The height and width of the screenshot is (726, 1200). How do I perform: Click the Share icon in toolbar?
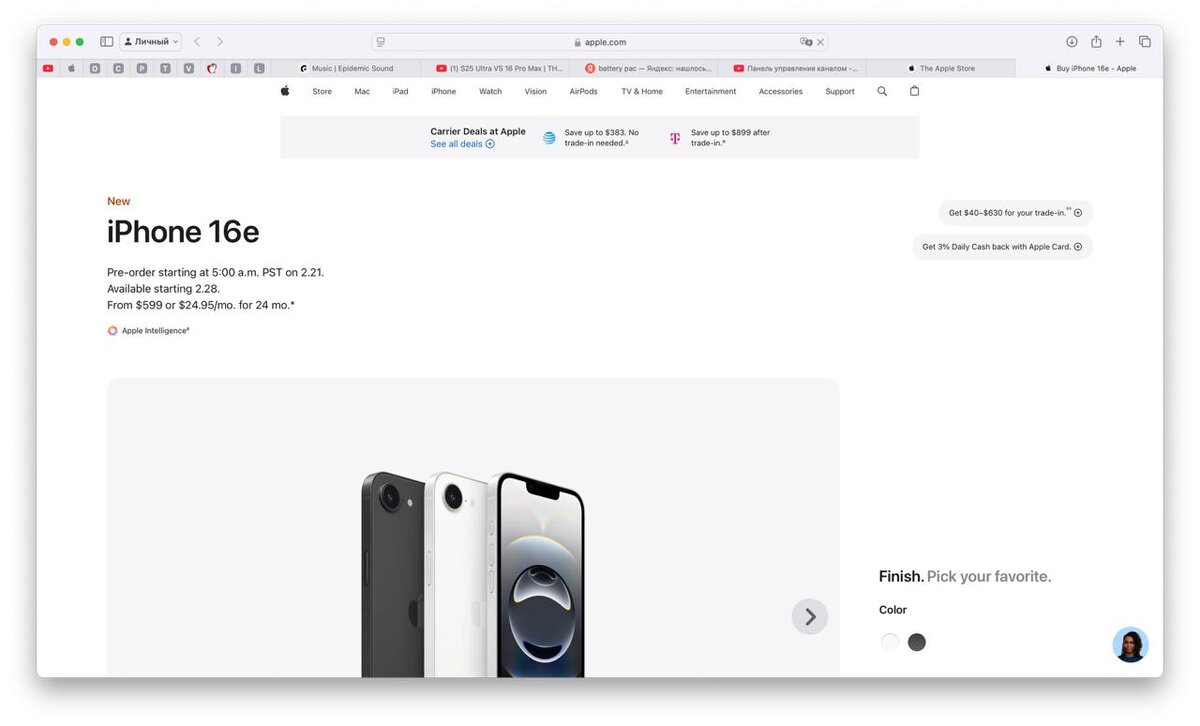click(x=1096, y=42)
